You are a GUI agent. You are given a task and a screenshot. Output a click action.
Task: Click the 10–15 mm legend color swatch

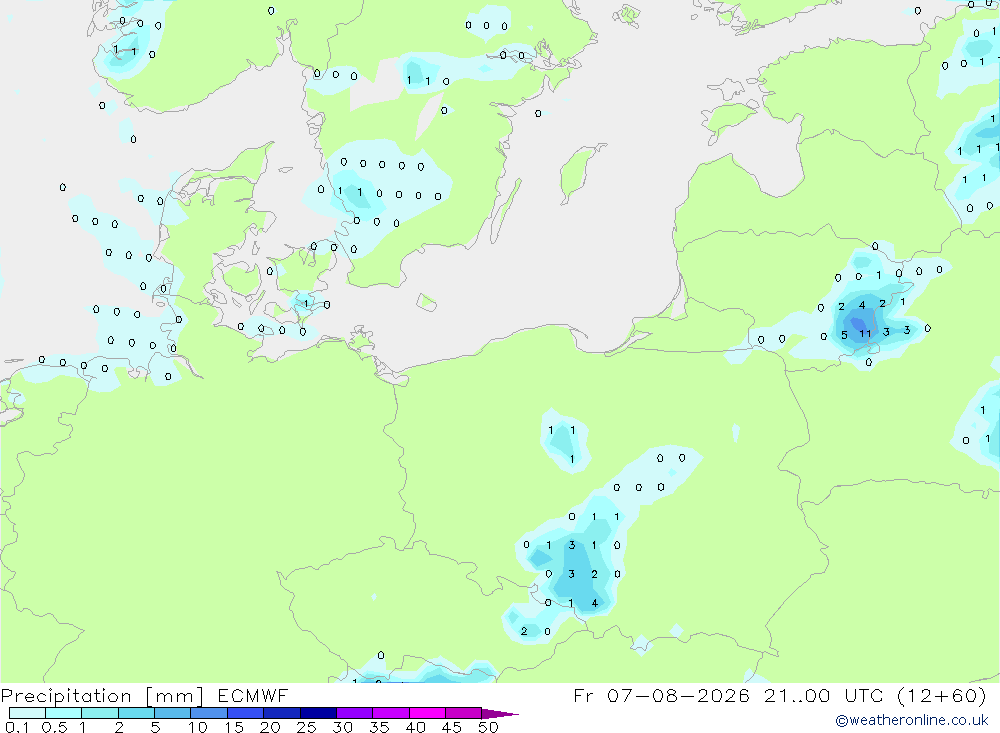[x=209, y=713]
